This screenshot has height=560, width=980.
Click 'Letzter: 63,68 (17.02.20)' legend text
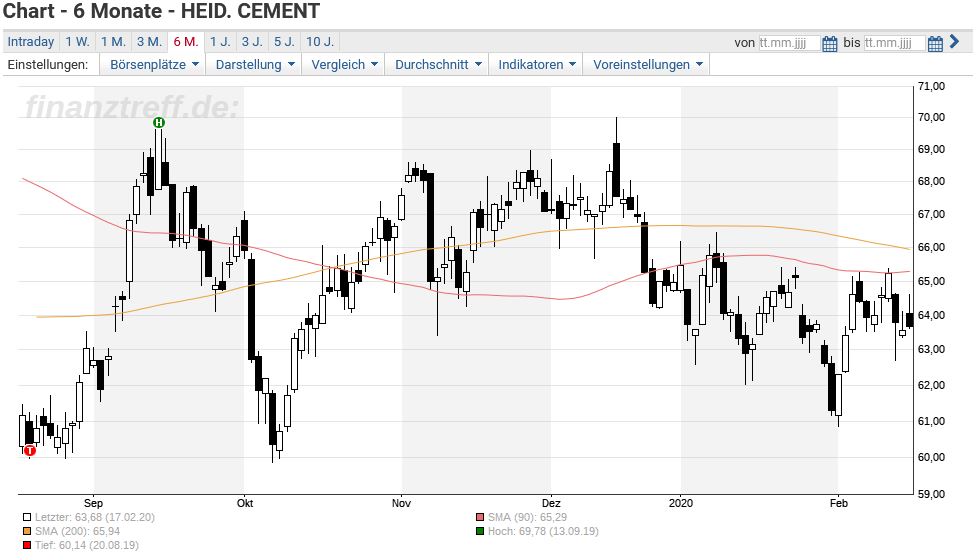tap(94, 518)
